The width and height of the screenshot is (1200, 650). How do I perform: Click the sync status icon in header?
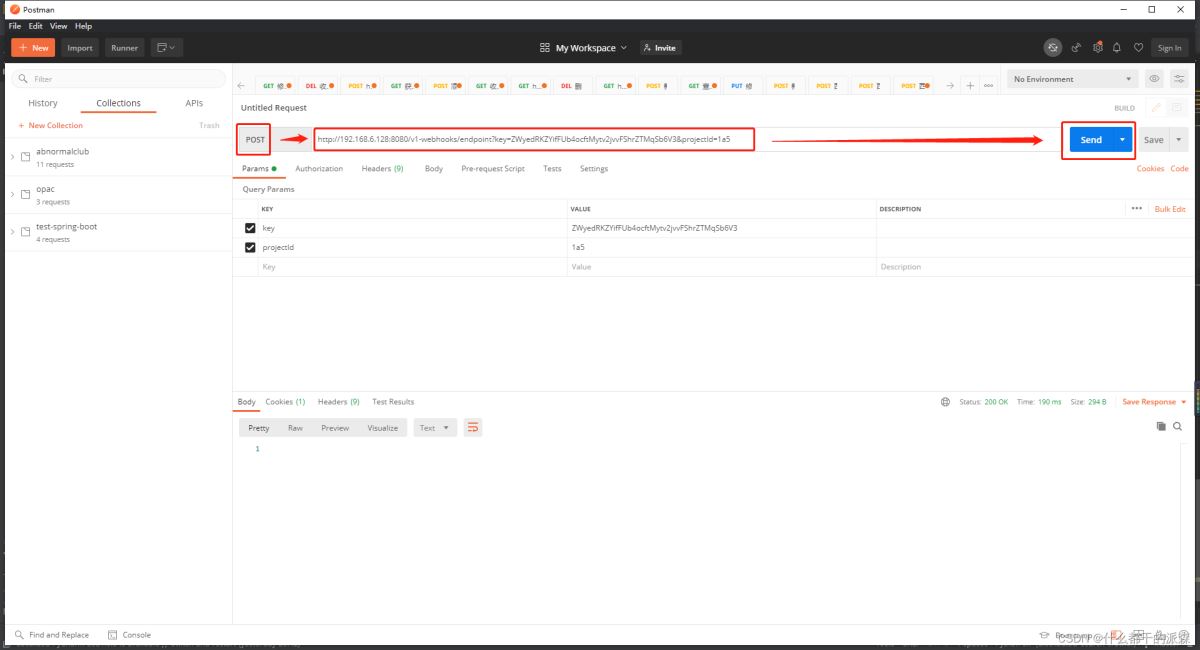click(1053, 47)
